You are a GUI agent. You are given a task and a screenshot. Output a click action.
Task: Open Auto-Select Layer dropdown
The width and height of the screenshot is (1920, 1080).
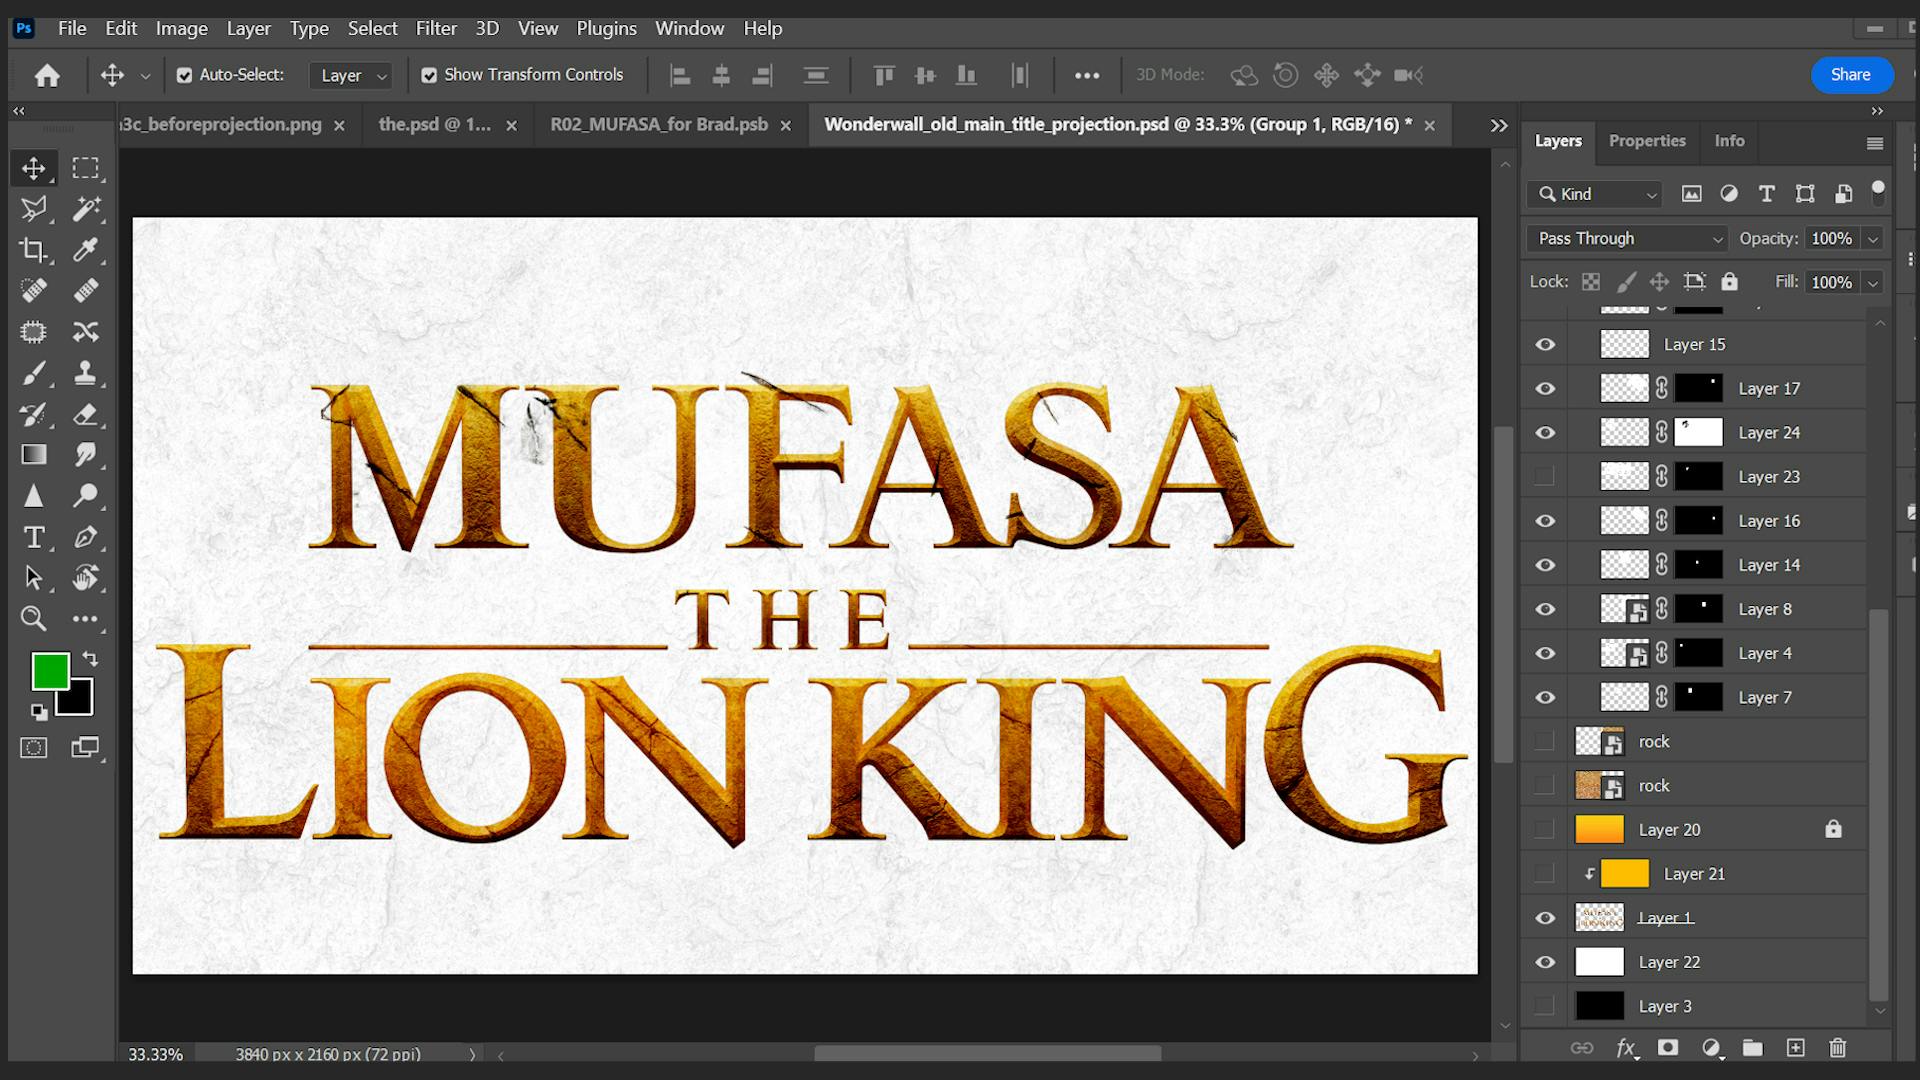pos(351,75)
